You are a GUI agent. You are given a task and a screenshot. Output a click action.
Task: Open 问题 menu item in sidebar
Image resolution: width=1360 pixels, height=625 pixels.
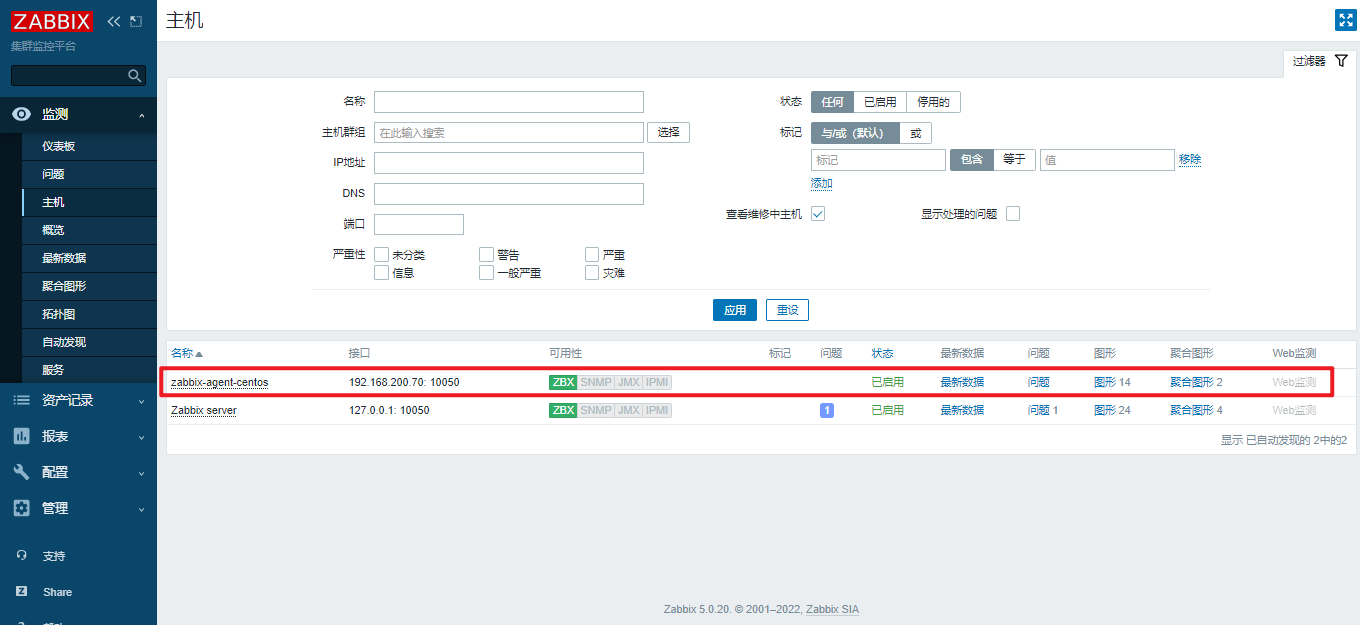(x=89, y=174)
